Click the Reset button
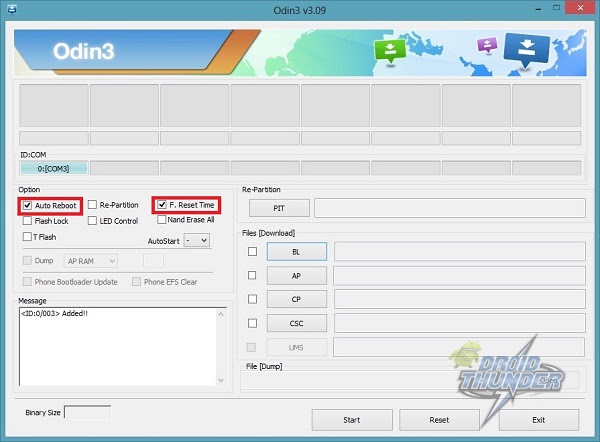This screenshot has width=600, height=442. [x=439, y=420]
